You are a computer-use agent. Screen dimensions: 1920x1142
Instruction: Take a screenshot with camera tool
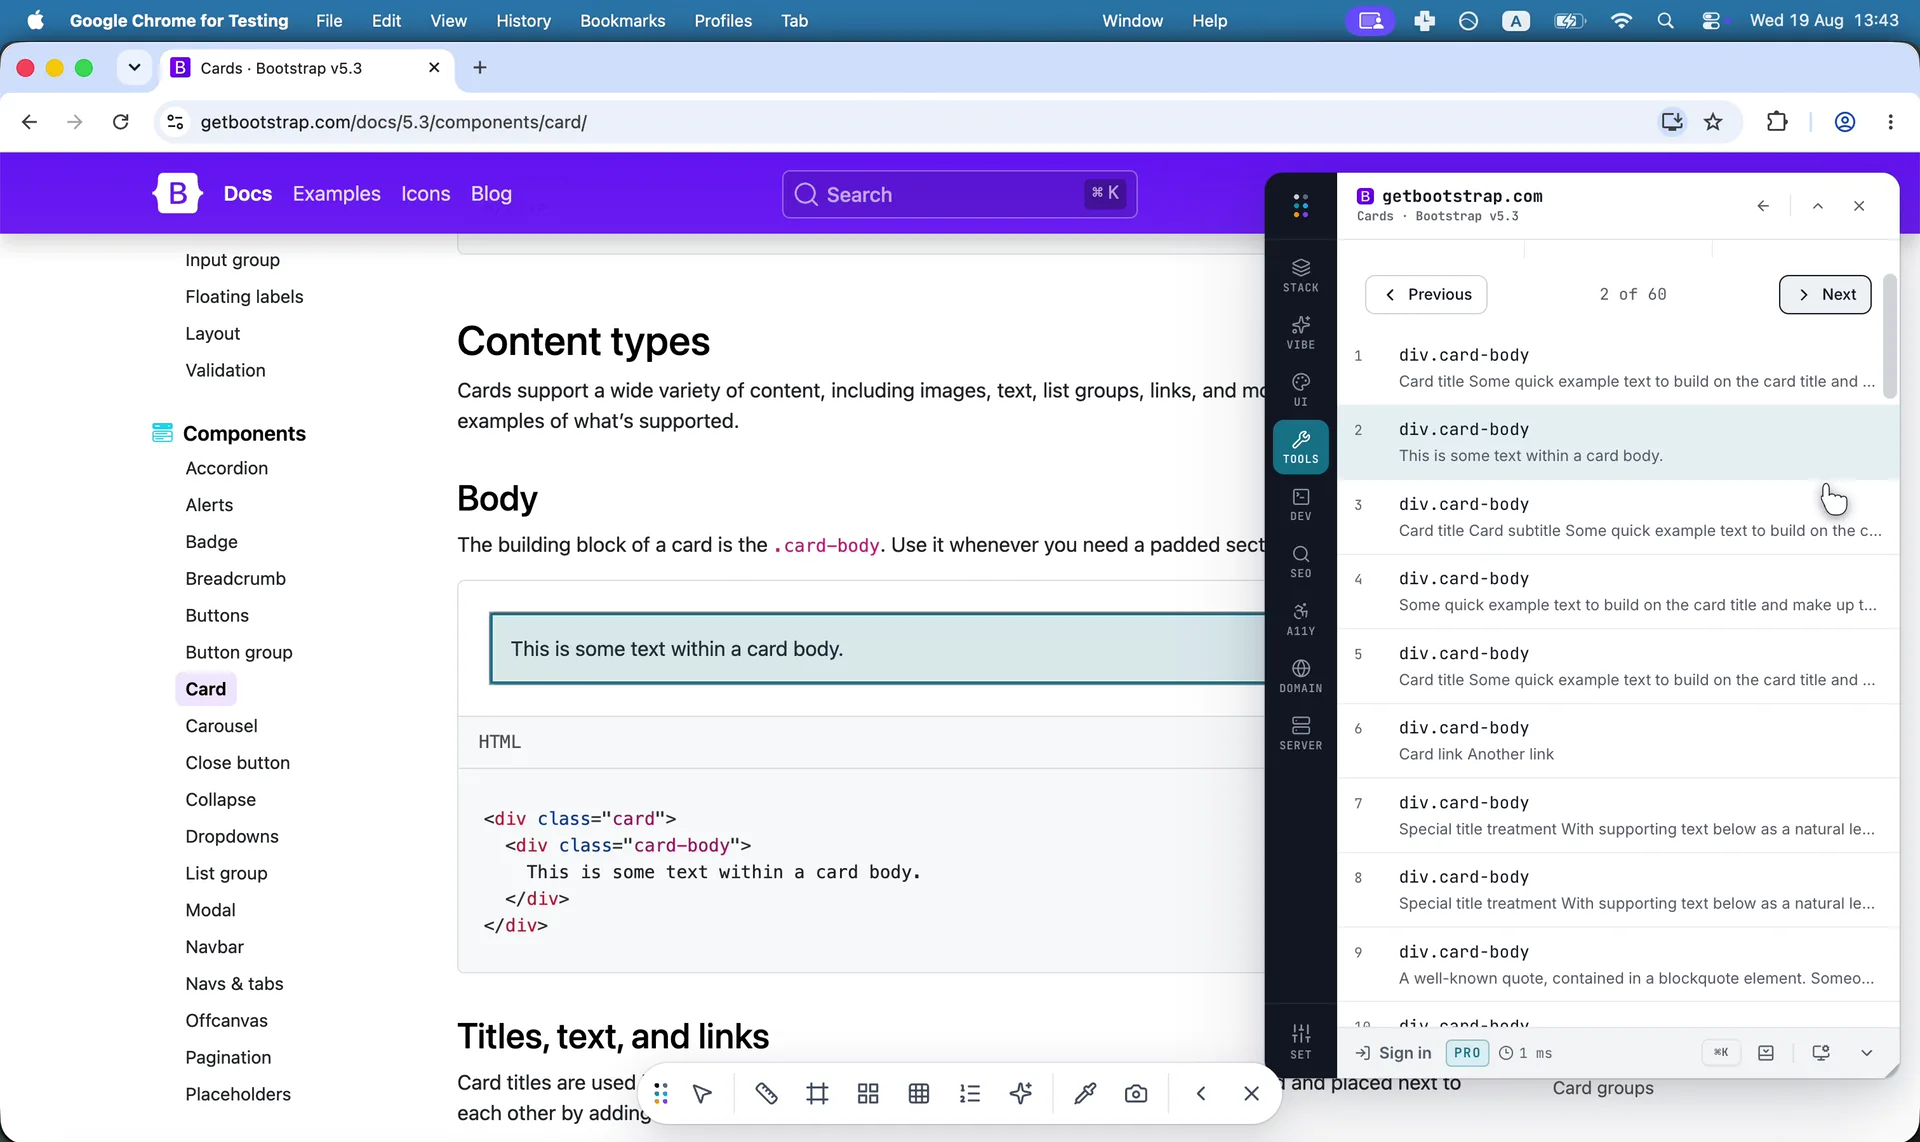click(1136, 1094)
